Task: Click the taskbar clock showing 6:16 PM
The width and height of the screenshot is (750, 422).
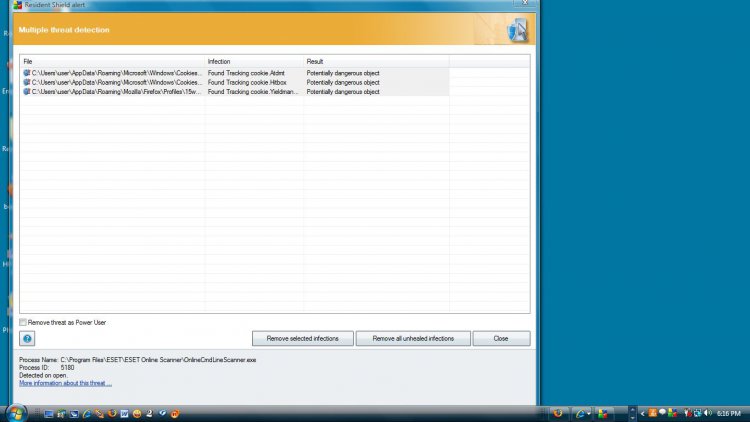Action: 728,413
